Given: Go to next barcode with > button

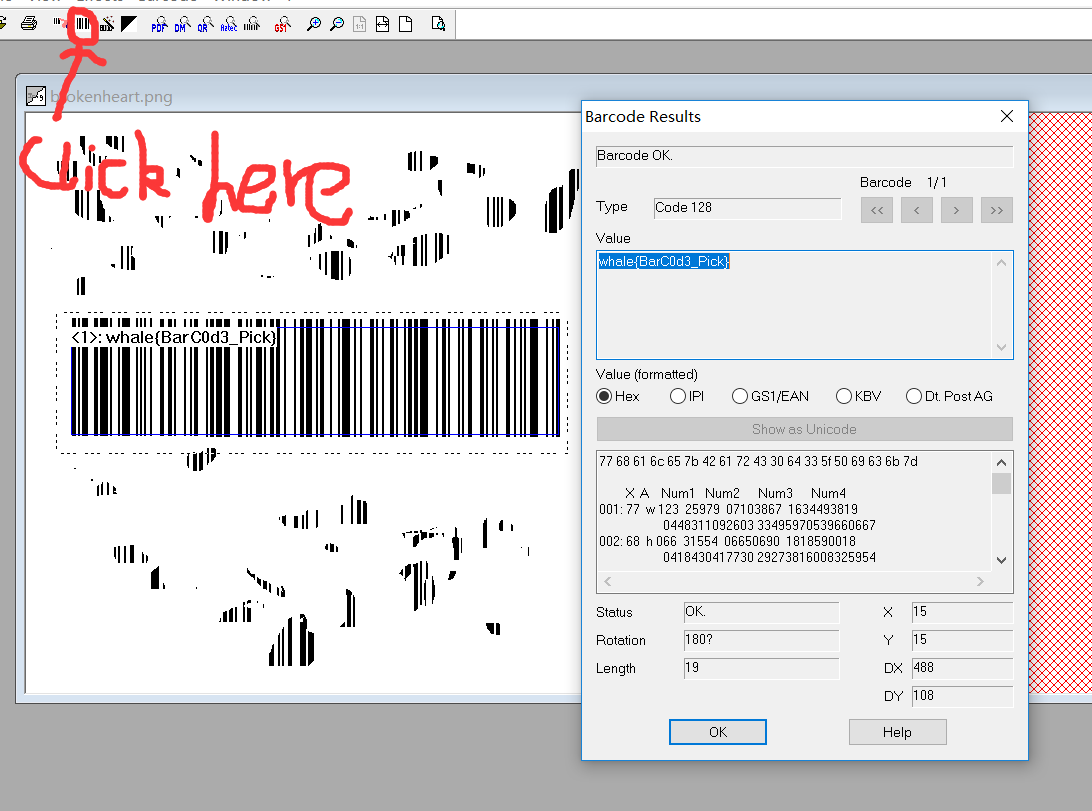Looking at the screenshot, I should click(x=956, y=210).
